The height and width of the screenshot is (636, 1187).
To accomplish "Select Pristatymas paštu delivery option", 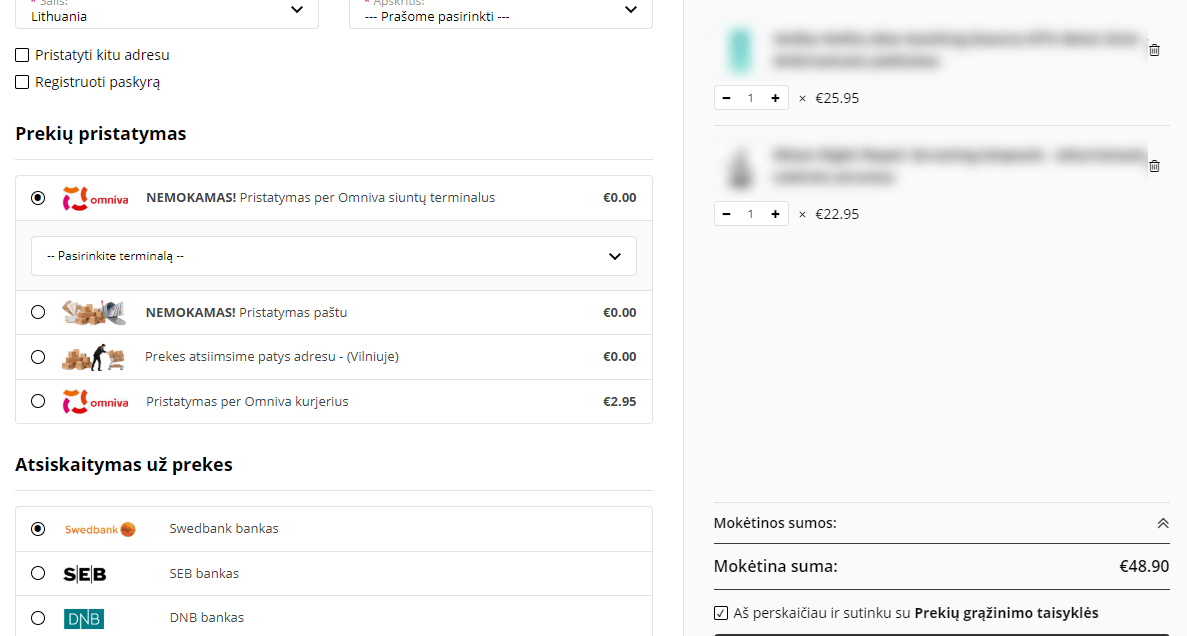I will click(38, 312).
